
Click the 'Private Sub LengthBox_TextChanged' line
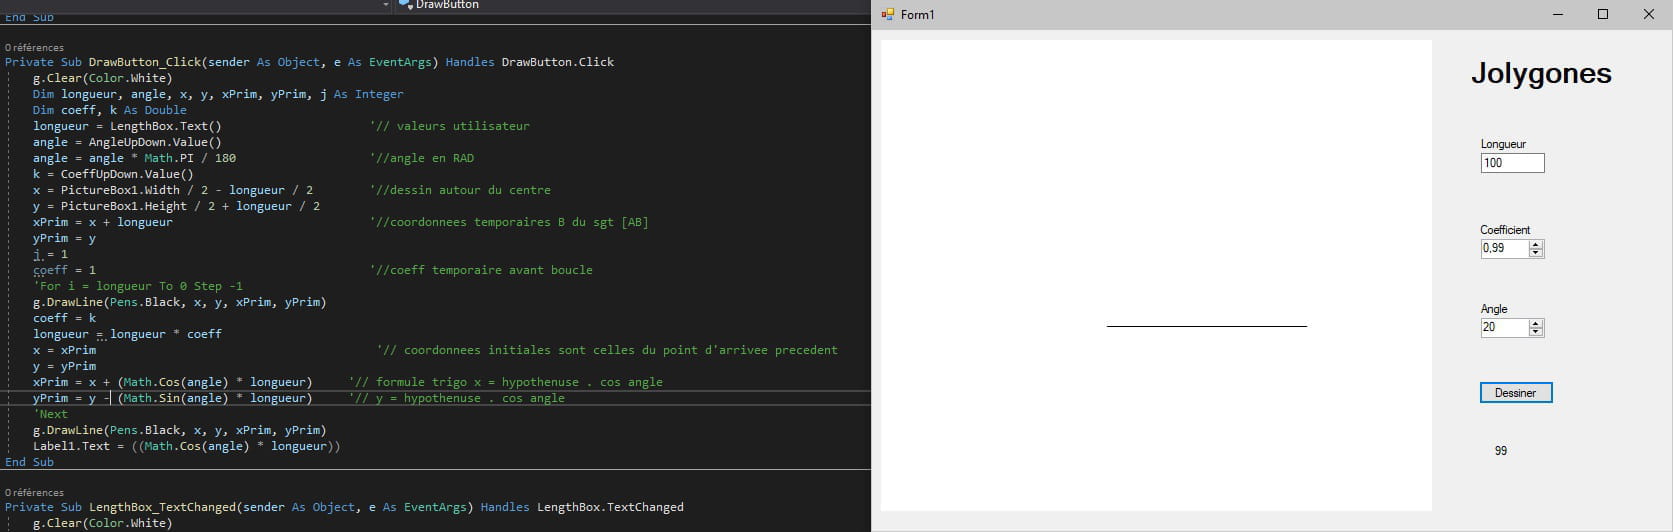tap(345, 507)
